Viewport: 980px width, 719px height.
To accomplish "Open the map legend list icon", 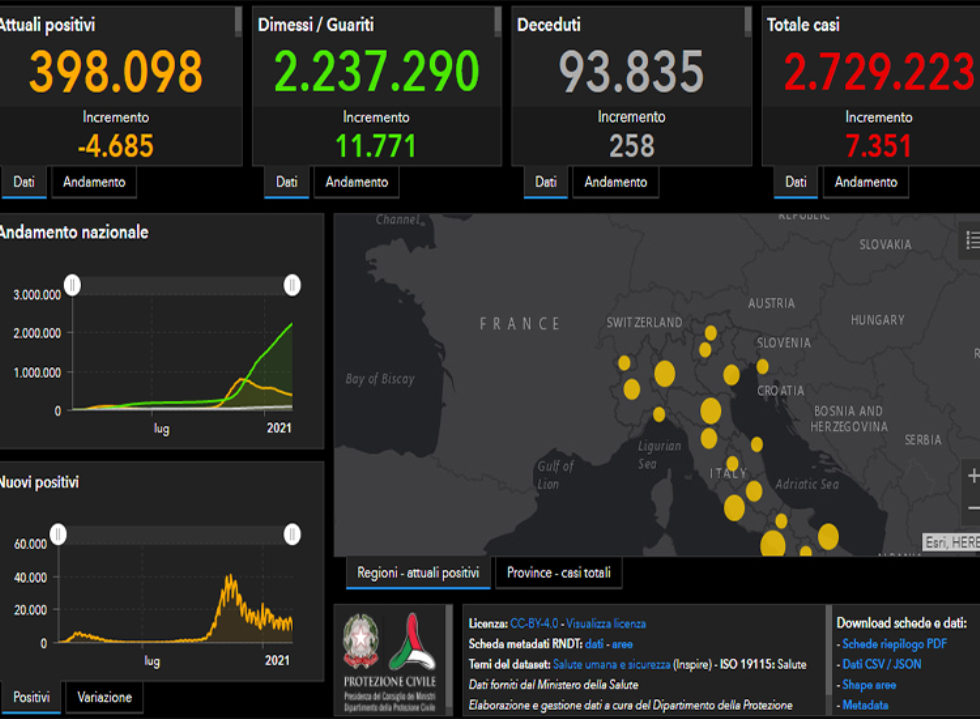I will point(972,240).
